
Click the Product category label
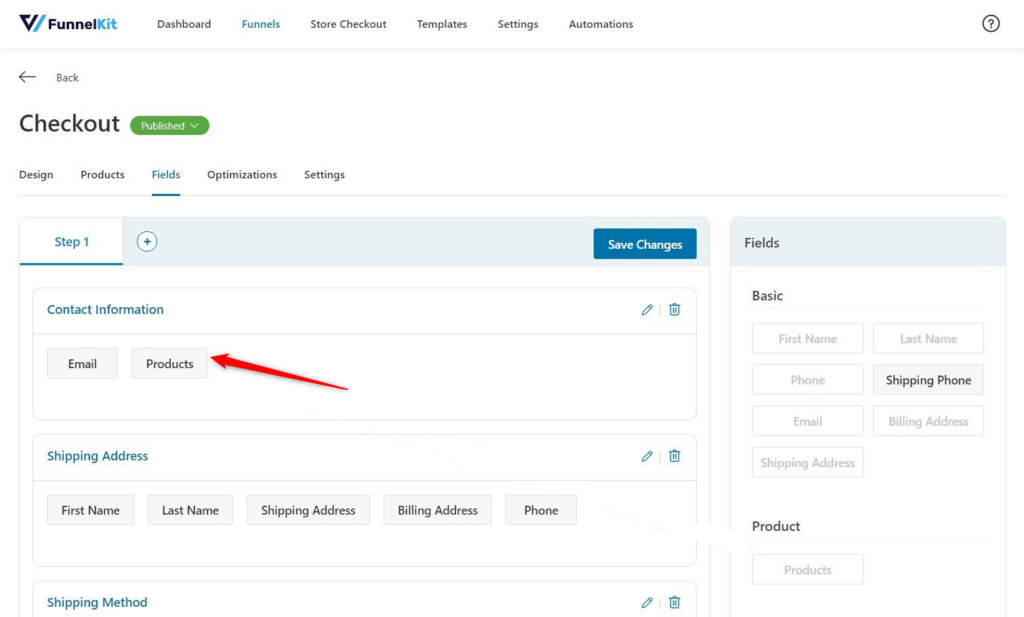pyautogui.click(x=776, y=526)
